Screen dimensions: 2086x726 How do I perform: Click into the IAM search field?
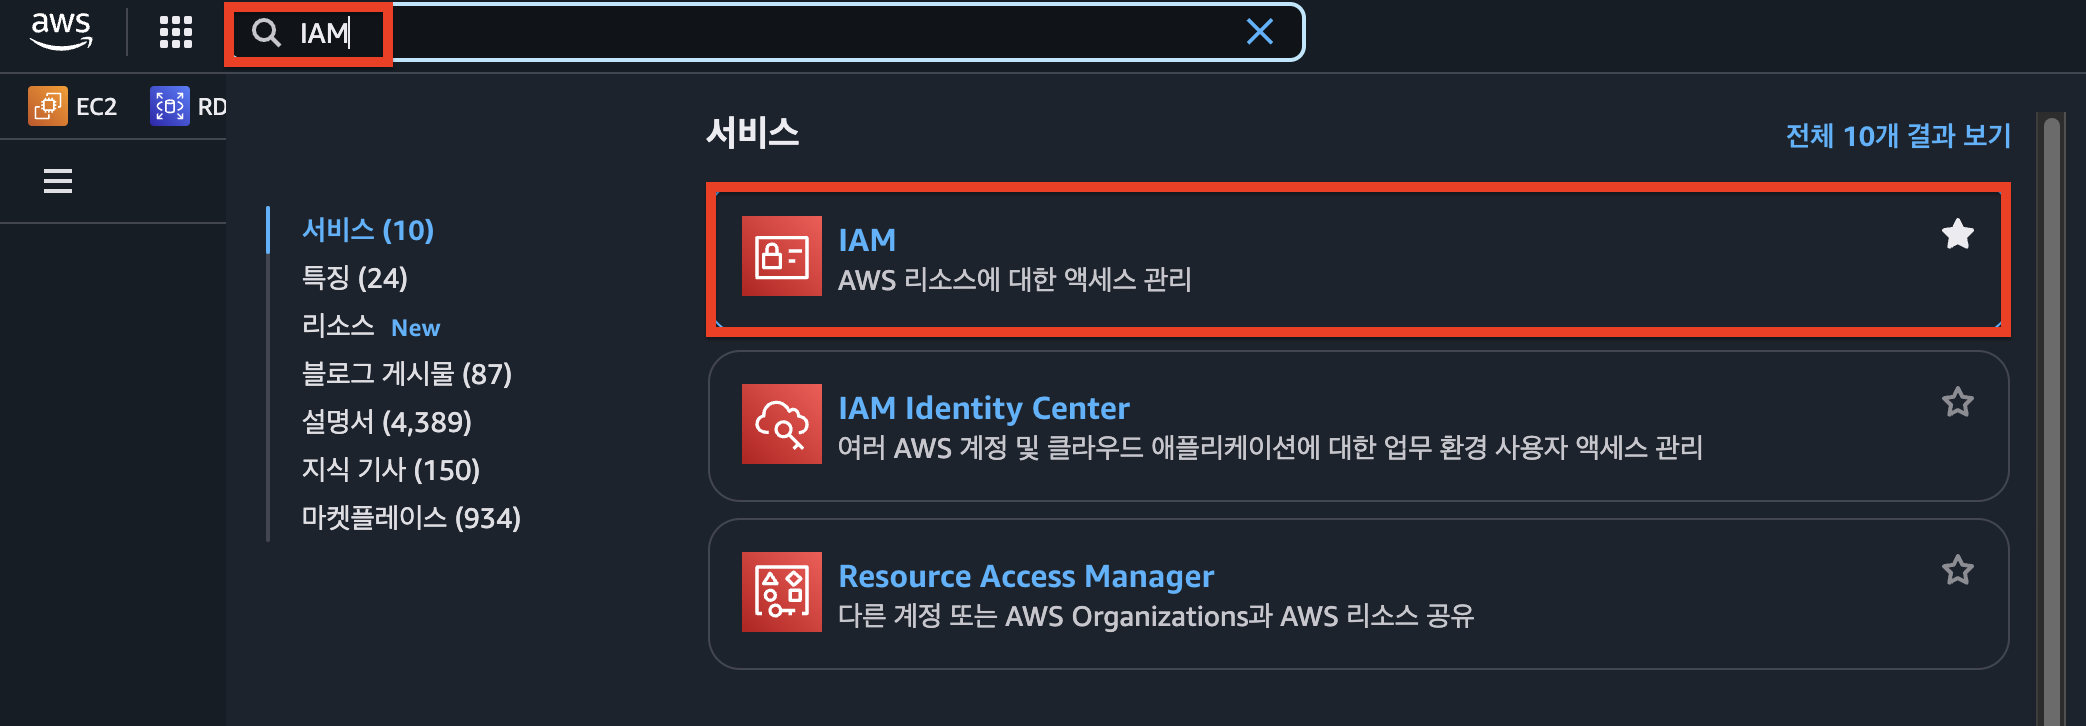(x=768, y=33)
